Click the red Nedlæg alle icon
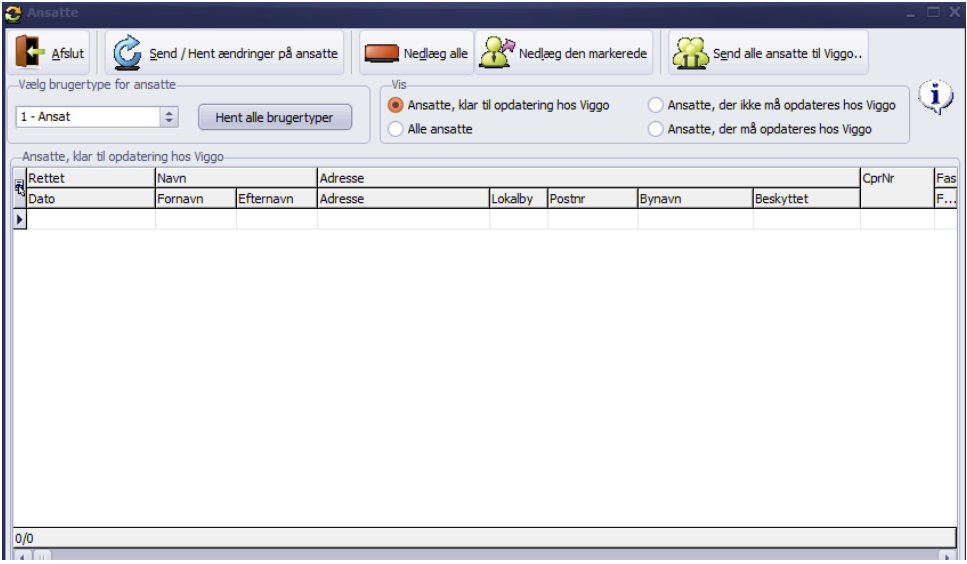 pyautogui.click(x=381, y=54)
